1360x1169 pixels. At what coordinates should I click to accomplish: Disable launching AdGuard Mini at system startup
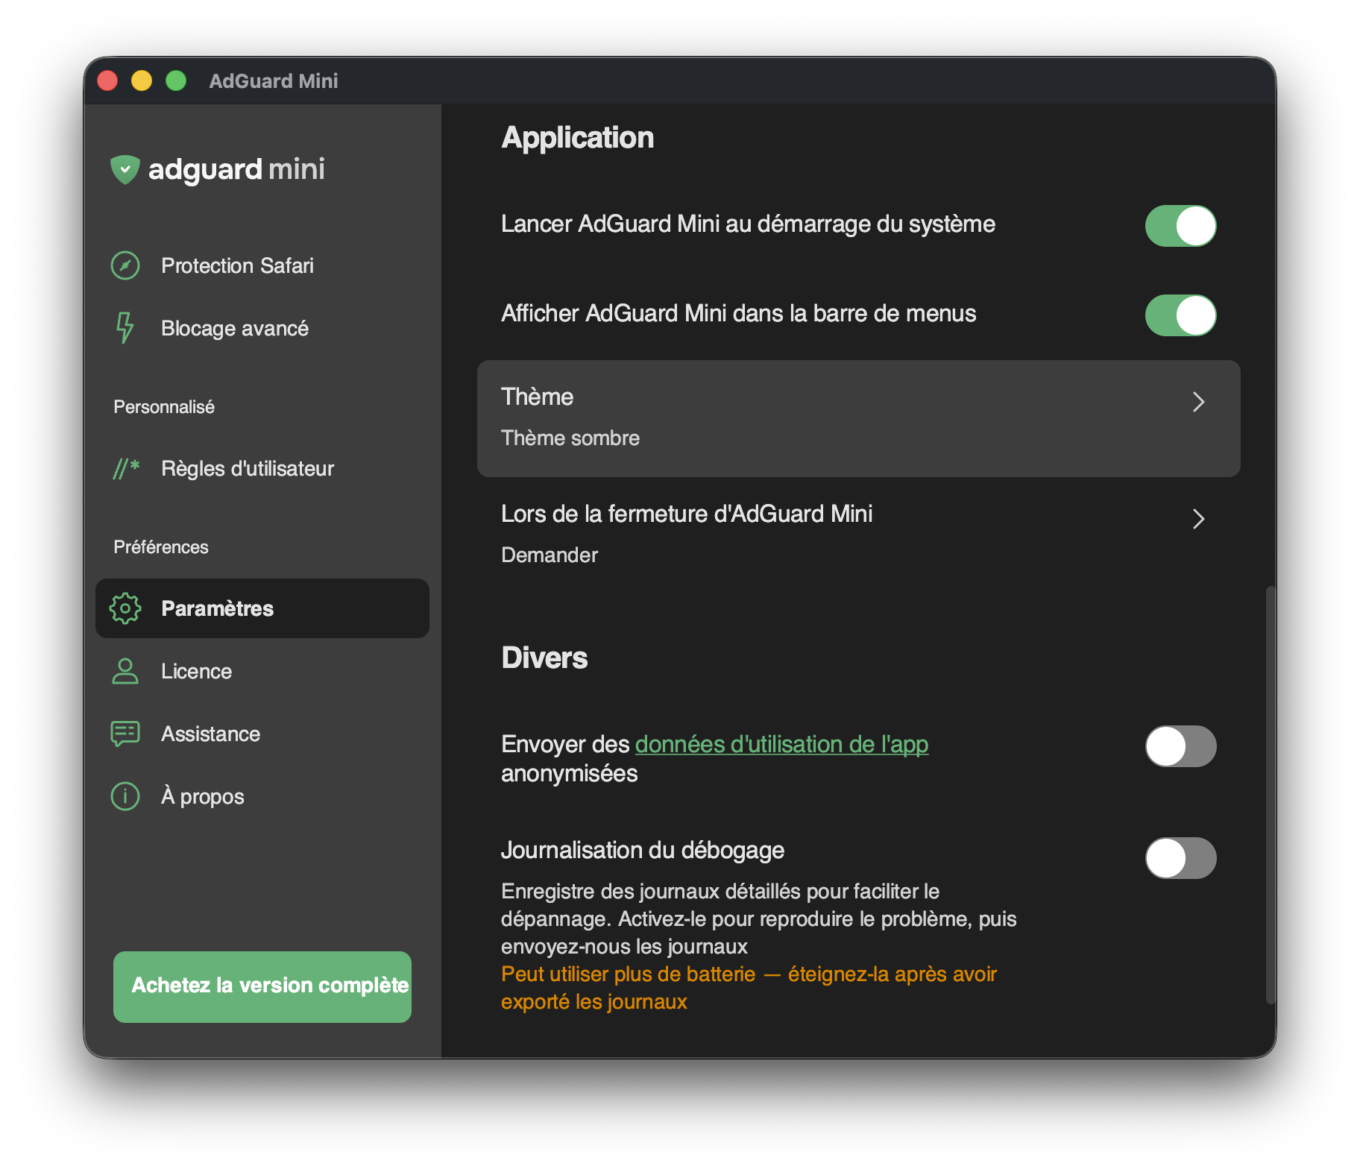1180,226
